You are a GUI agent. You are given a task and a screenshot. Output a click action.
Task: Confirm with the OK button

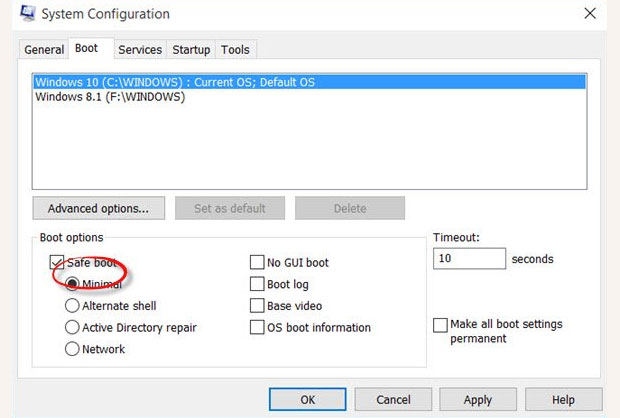pos(308,399)
